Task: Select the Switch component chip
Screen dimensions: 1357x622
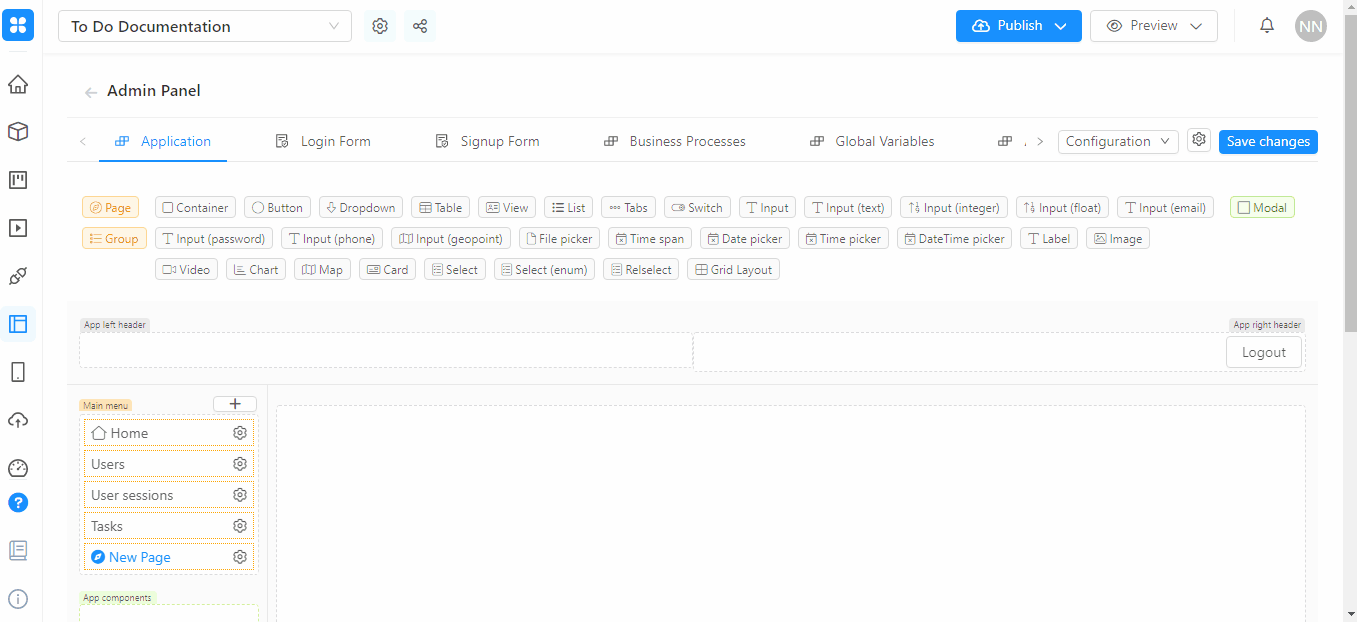Action: 697,208
